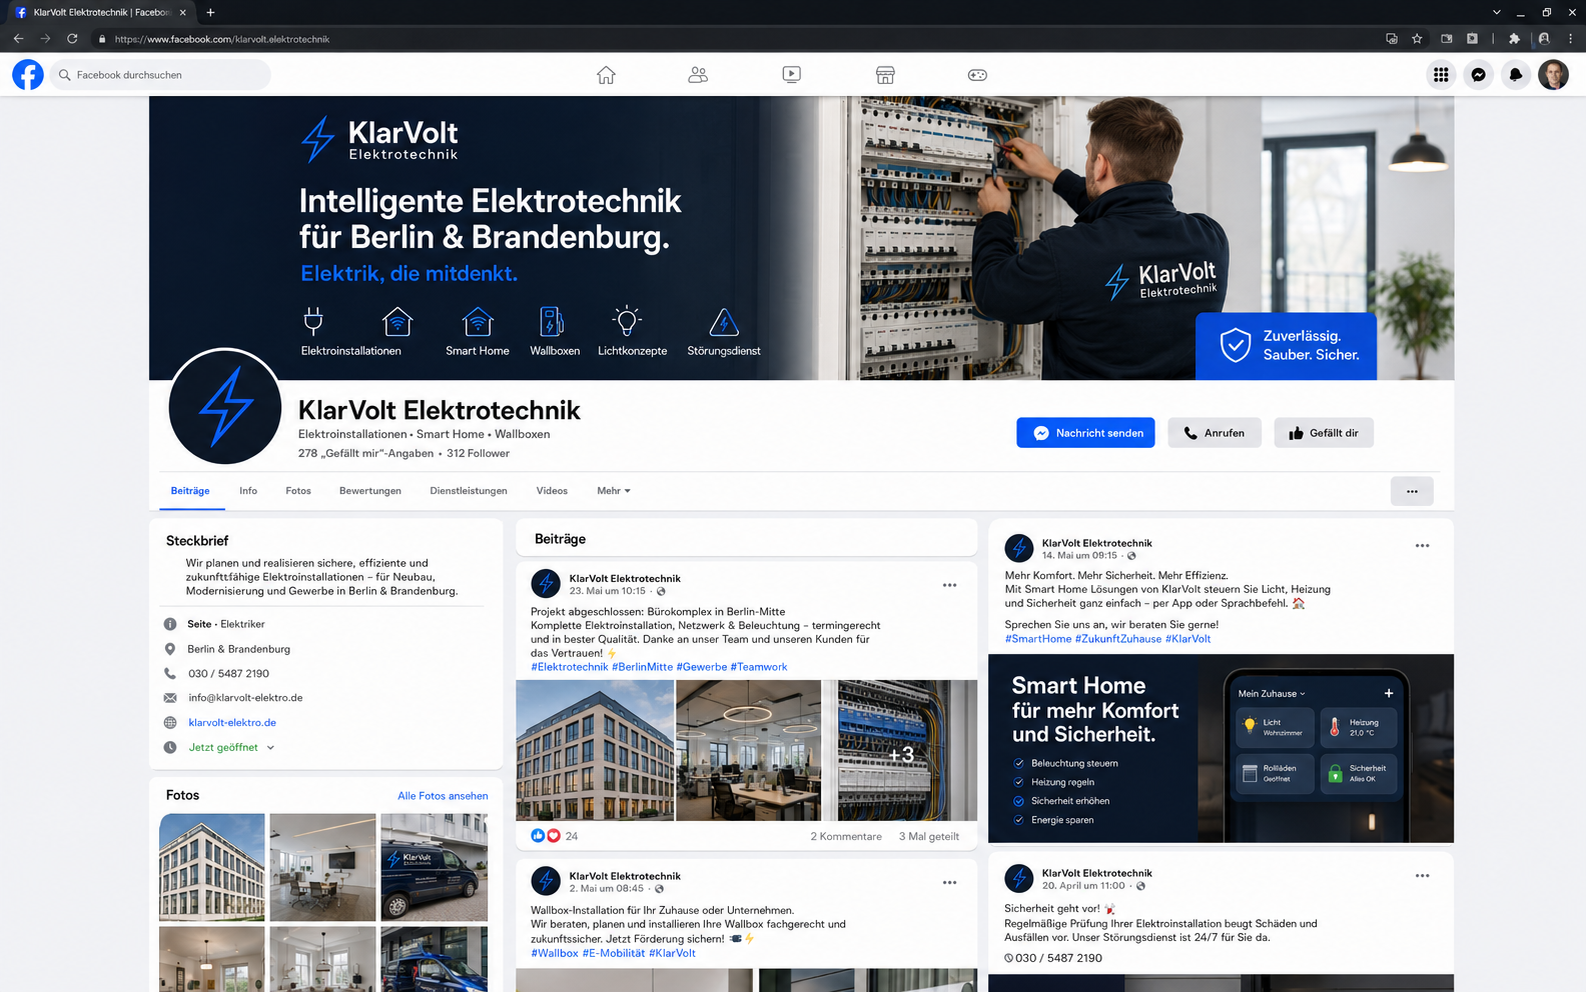This screenshot has width=1586, height=992.
Task: Go to Facebook Home feed icon
Action: click(x=606, y=75)
